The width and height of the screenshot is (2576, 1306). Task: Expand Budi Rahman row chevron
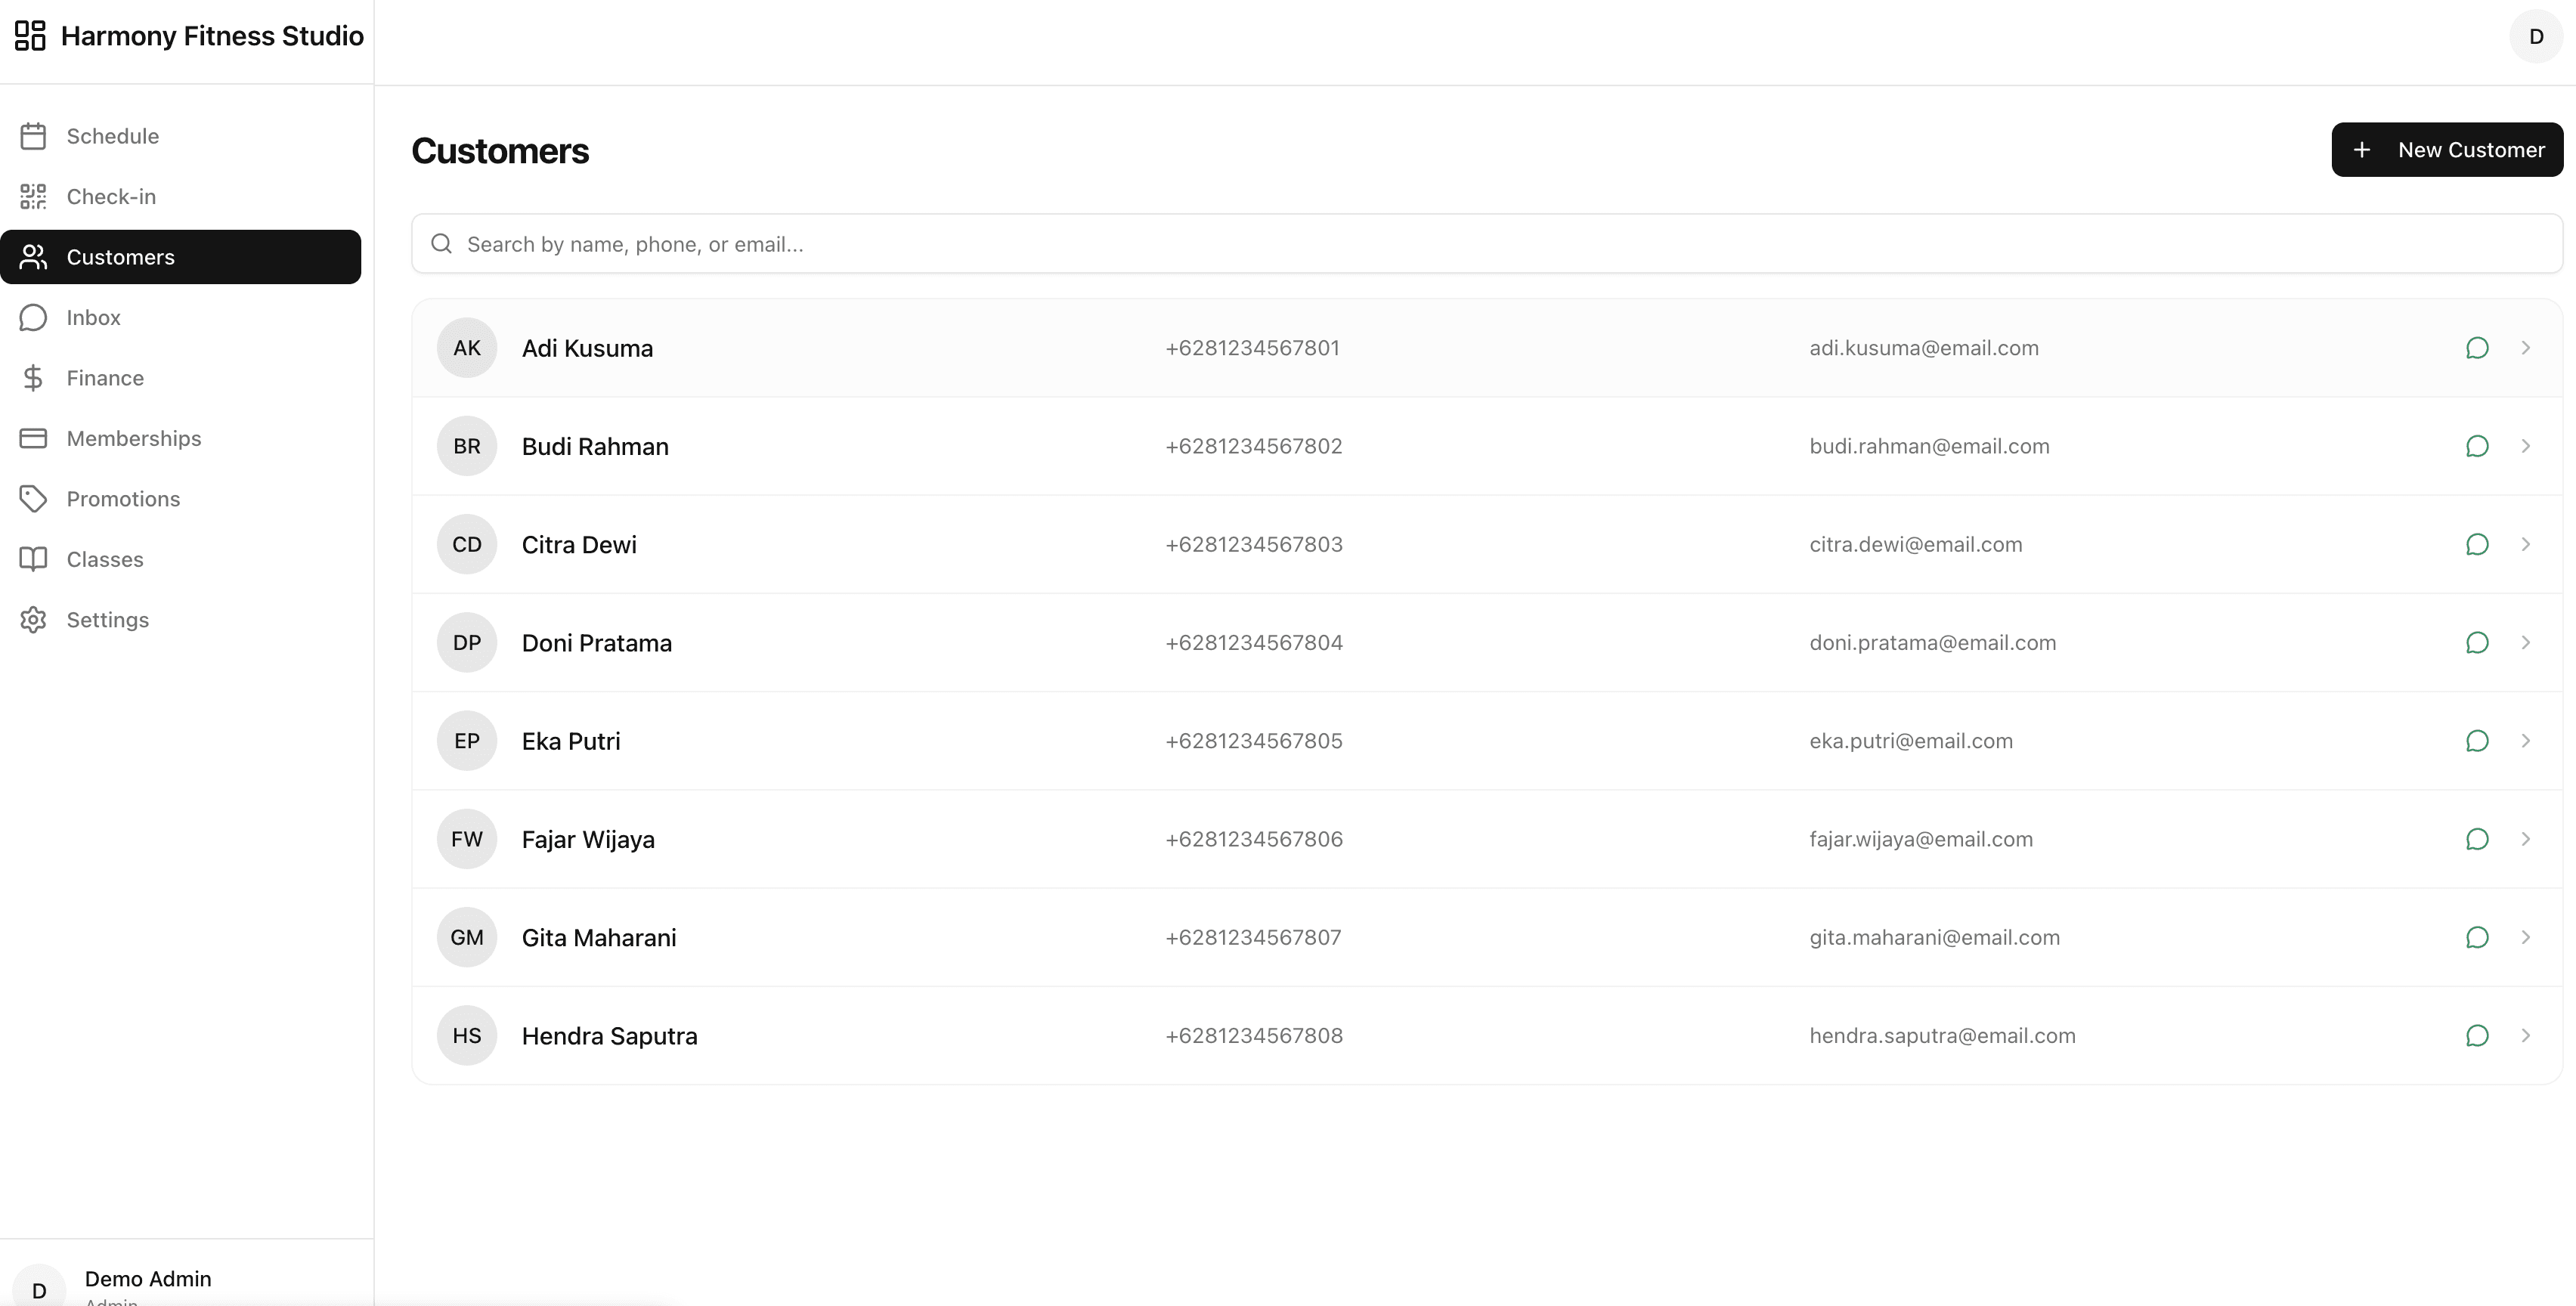coord(2525,446)
